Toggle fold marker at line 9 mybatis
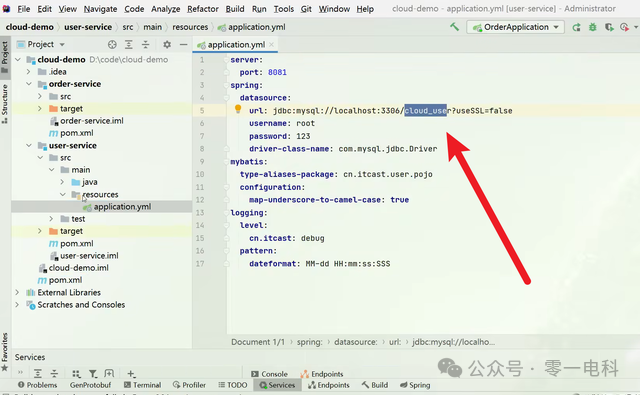 (x=226, y=162)
